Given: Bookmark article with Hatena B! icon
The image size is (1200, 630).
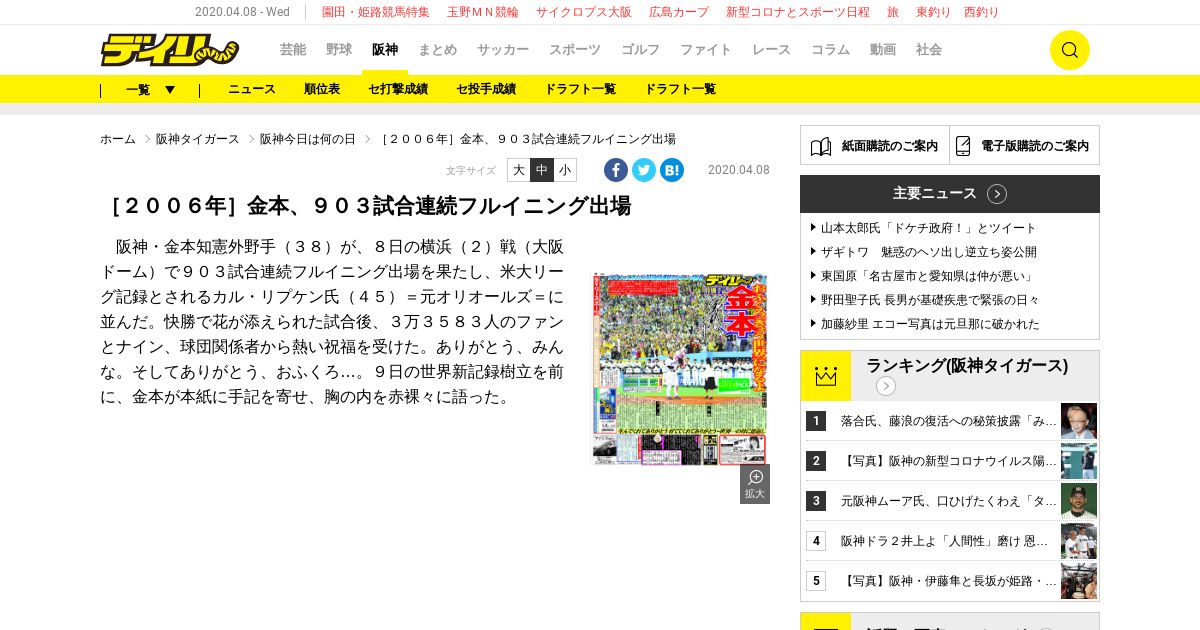Looking at the screenshot, I should [672, 170].
